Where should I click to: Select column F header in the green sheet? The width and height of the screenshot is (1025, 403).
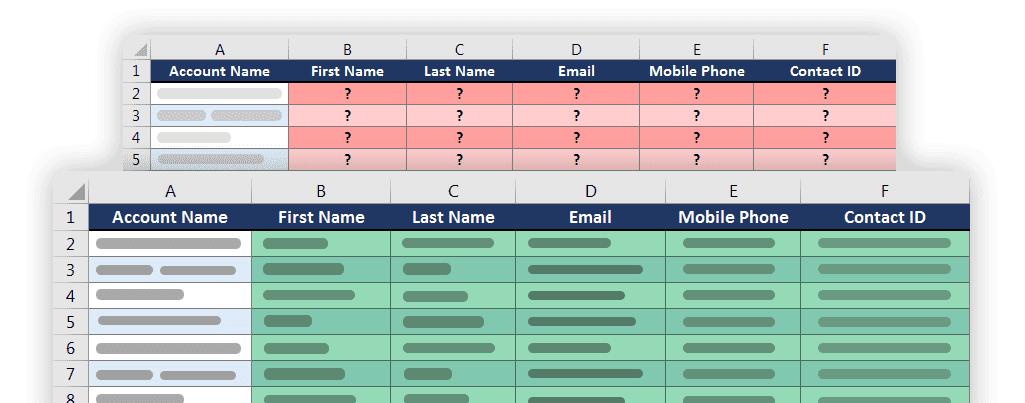click(884, 191)
